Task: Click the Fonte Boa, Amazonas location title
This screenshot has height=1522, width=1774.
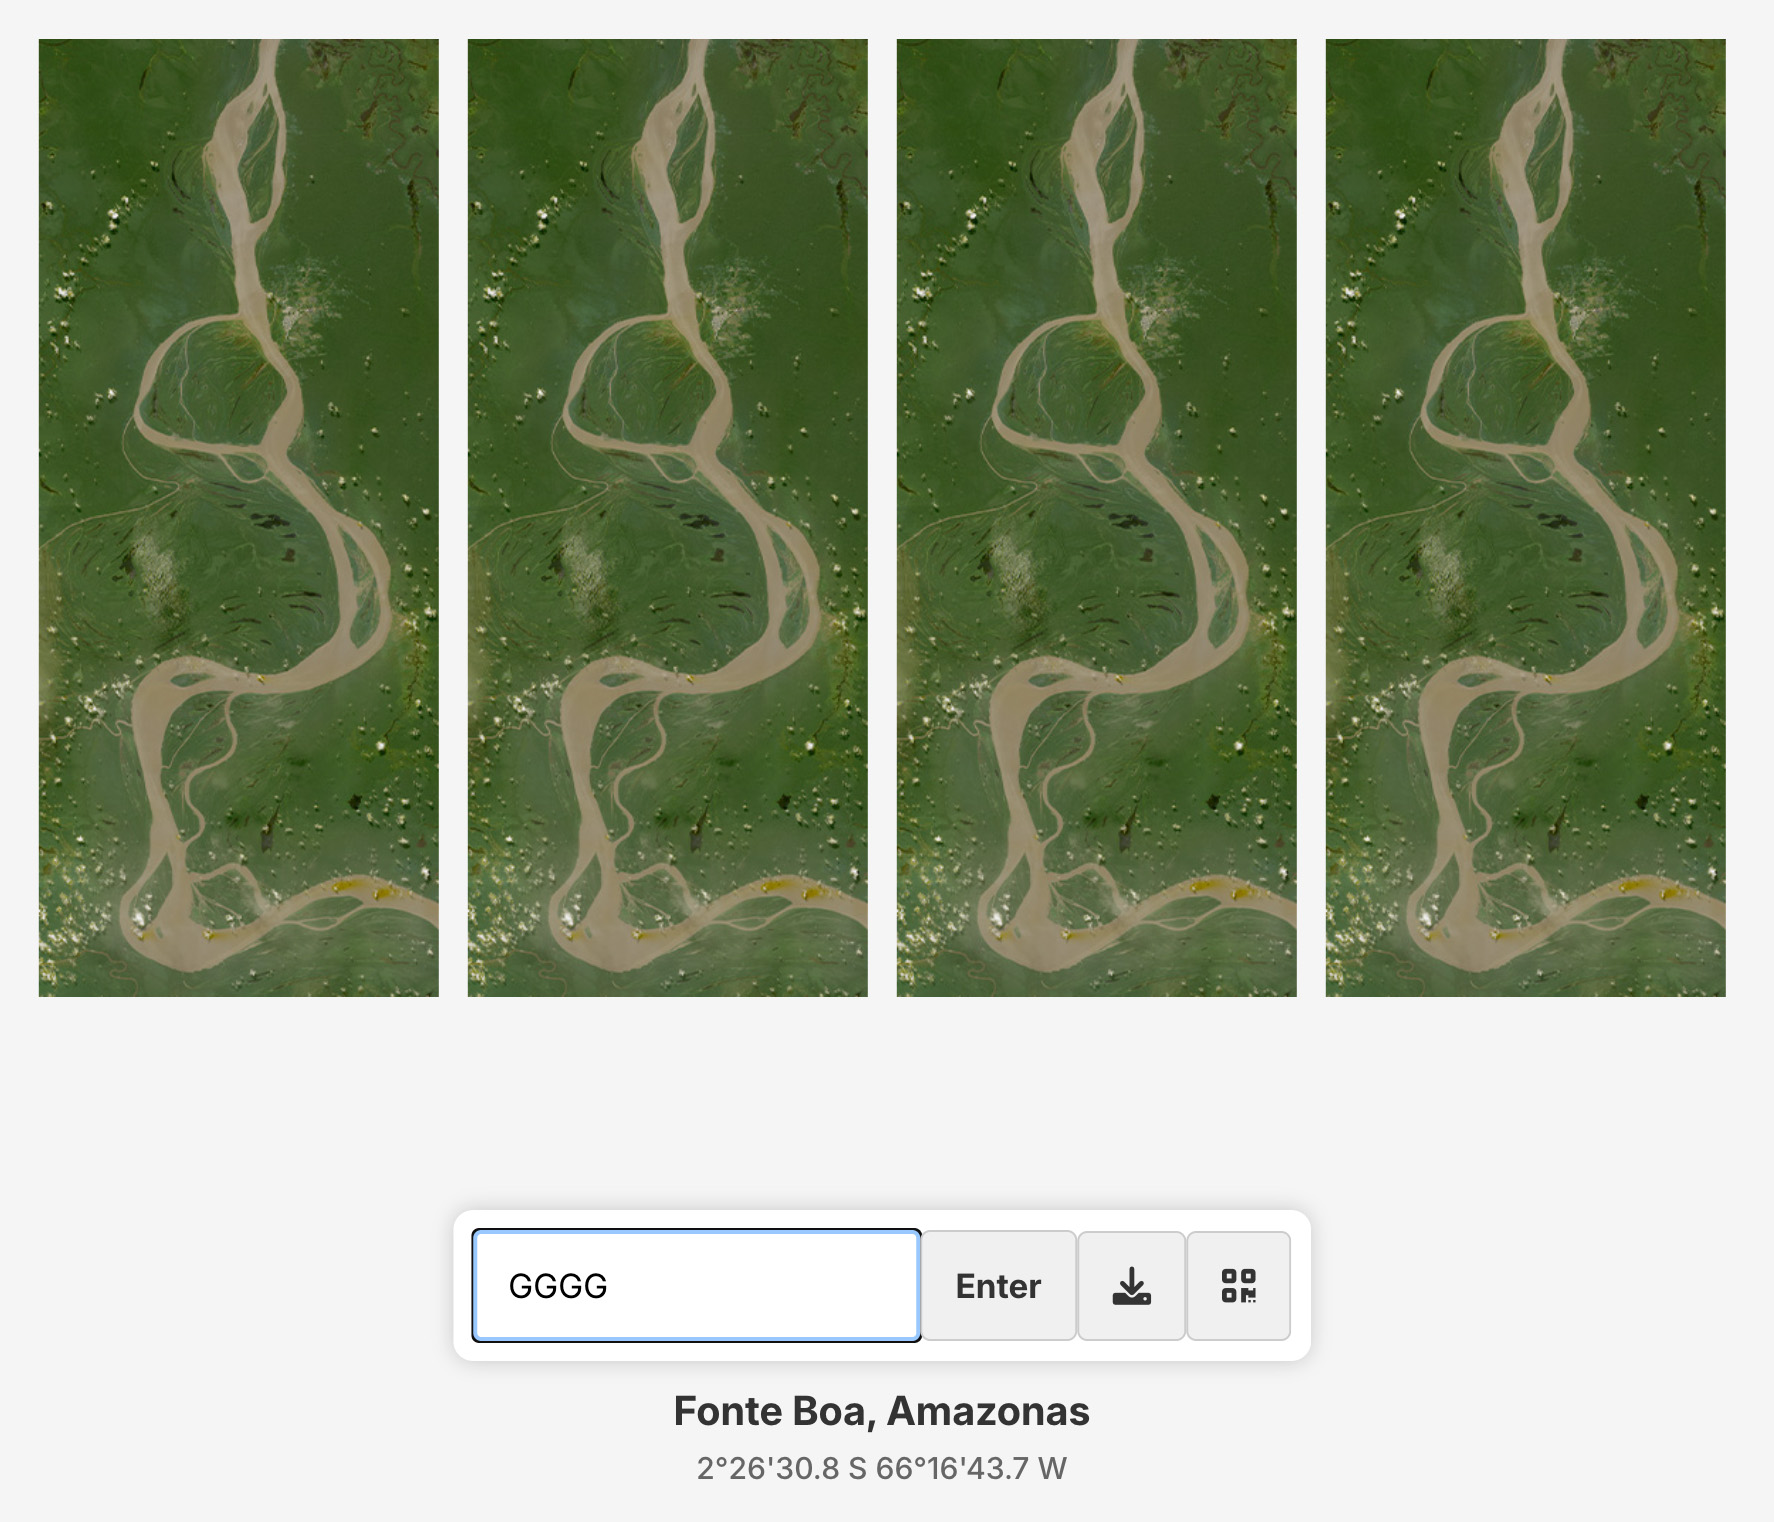Action: [881, 1411]
